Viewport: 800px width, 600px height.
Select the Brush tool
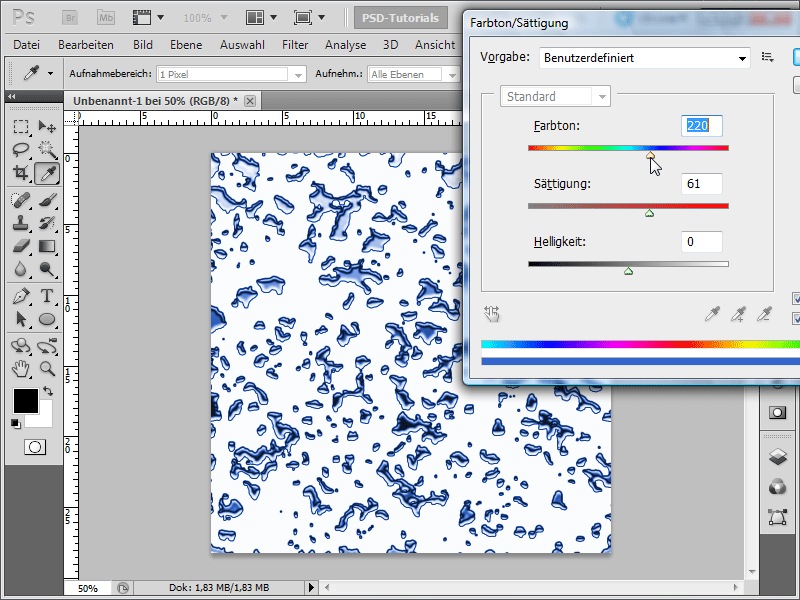[x=47, y=199]
